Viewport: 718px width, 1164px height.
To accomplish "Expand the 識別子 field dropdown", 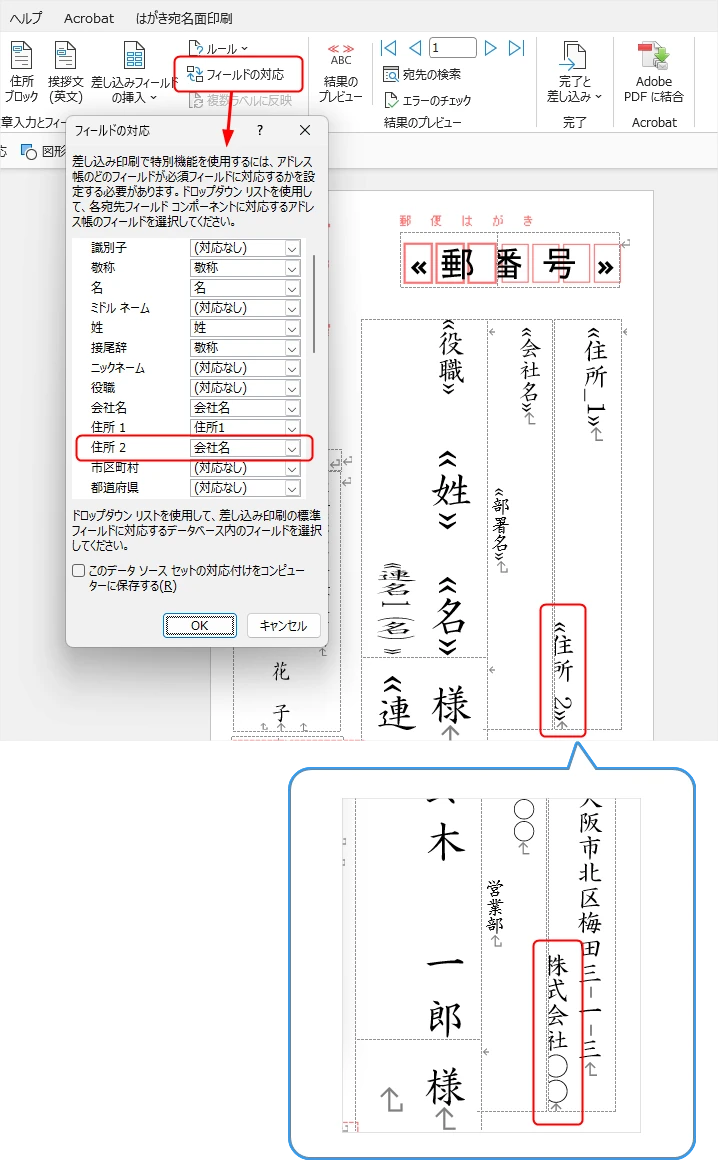I will pos(292,248).
